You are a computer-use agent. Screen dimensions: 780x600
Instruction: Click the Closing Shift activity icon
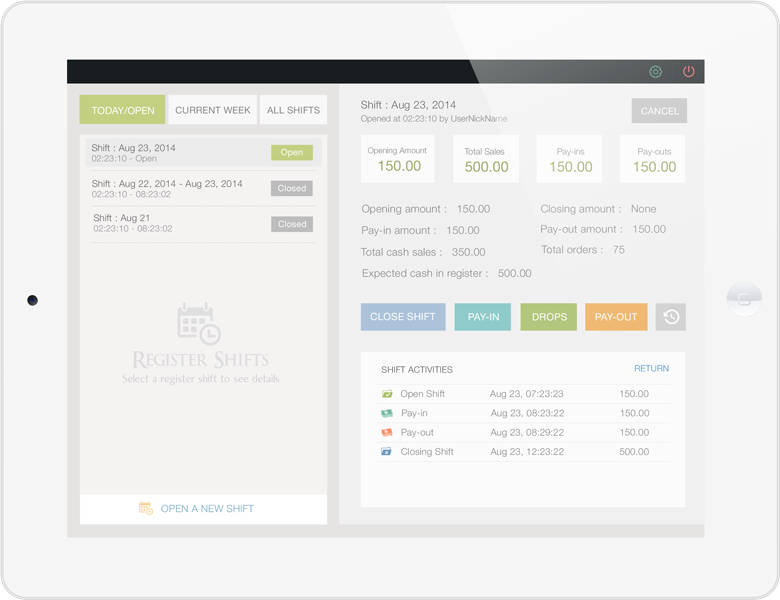pyautogui.click(x=387, y=452)
